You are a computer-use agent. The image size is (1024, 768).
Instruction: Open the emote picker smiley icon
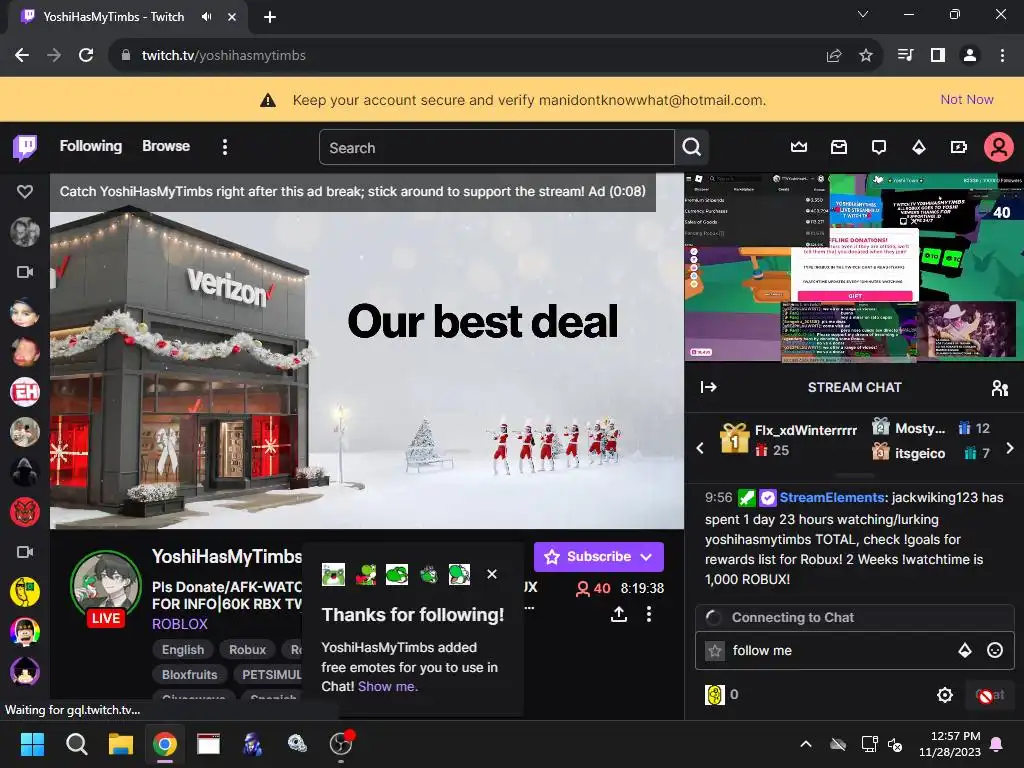[x=995, y=650]
